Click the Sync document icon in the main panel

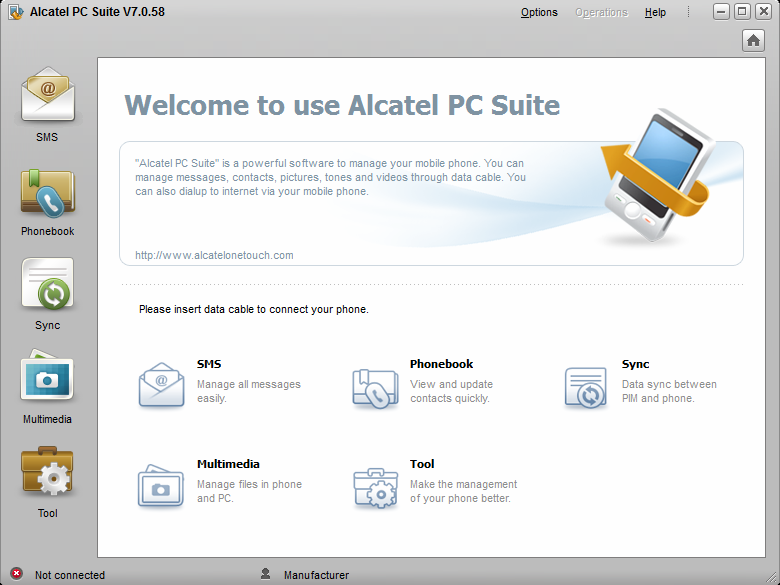pos(585,388)
